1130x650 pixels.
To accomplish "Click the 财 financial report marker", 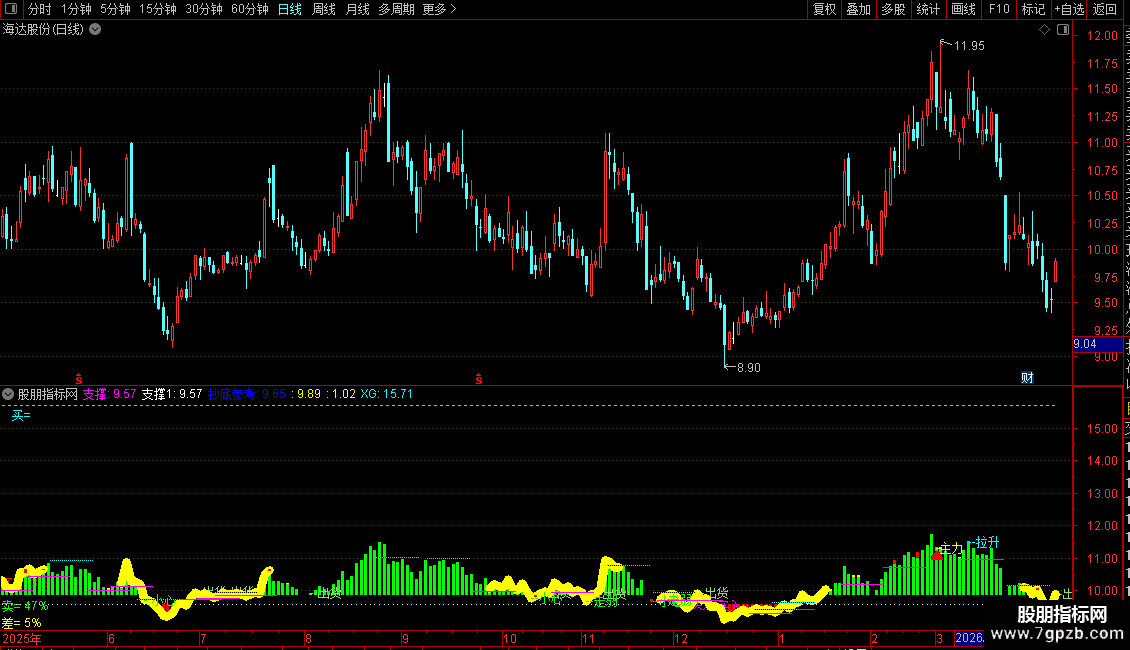I will (x=1027, y=378).
